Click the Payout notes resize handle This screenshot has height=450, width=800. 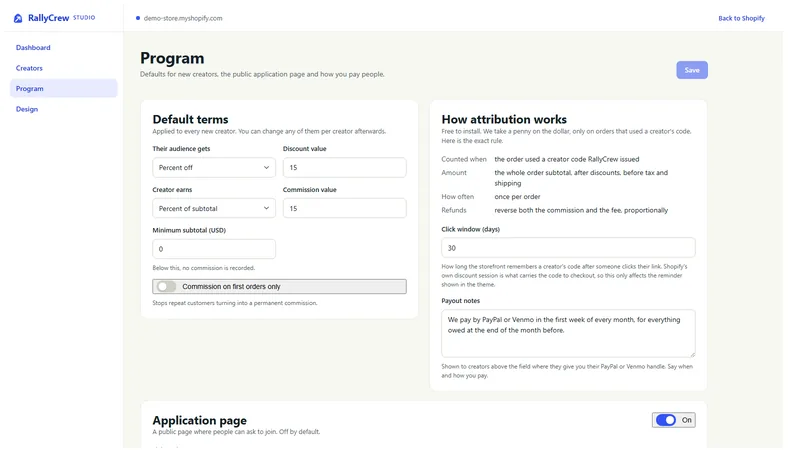692,354
